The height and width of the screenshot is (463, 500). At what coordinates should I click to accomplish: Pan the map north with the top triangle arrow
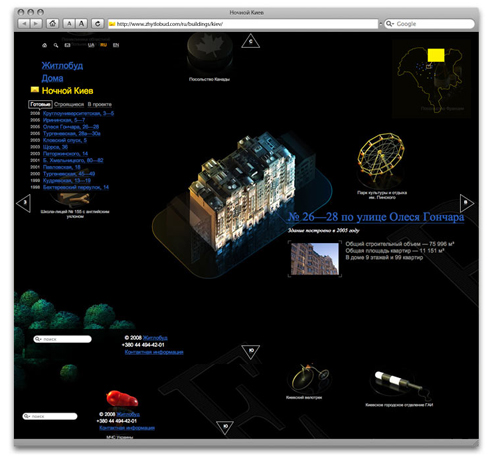coord(250,41)
